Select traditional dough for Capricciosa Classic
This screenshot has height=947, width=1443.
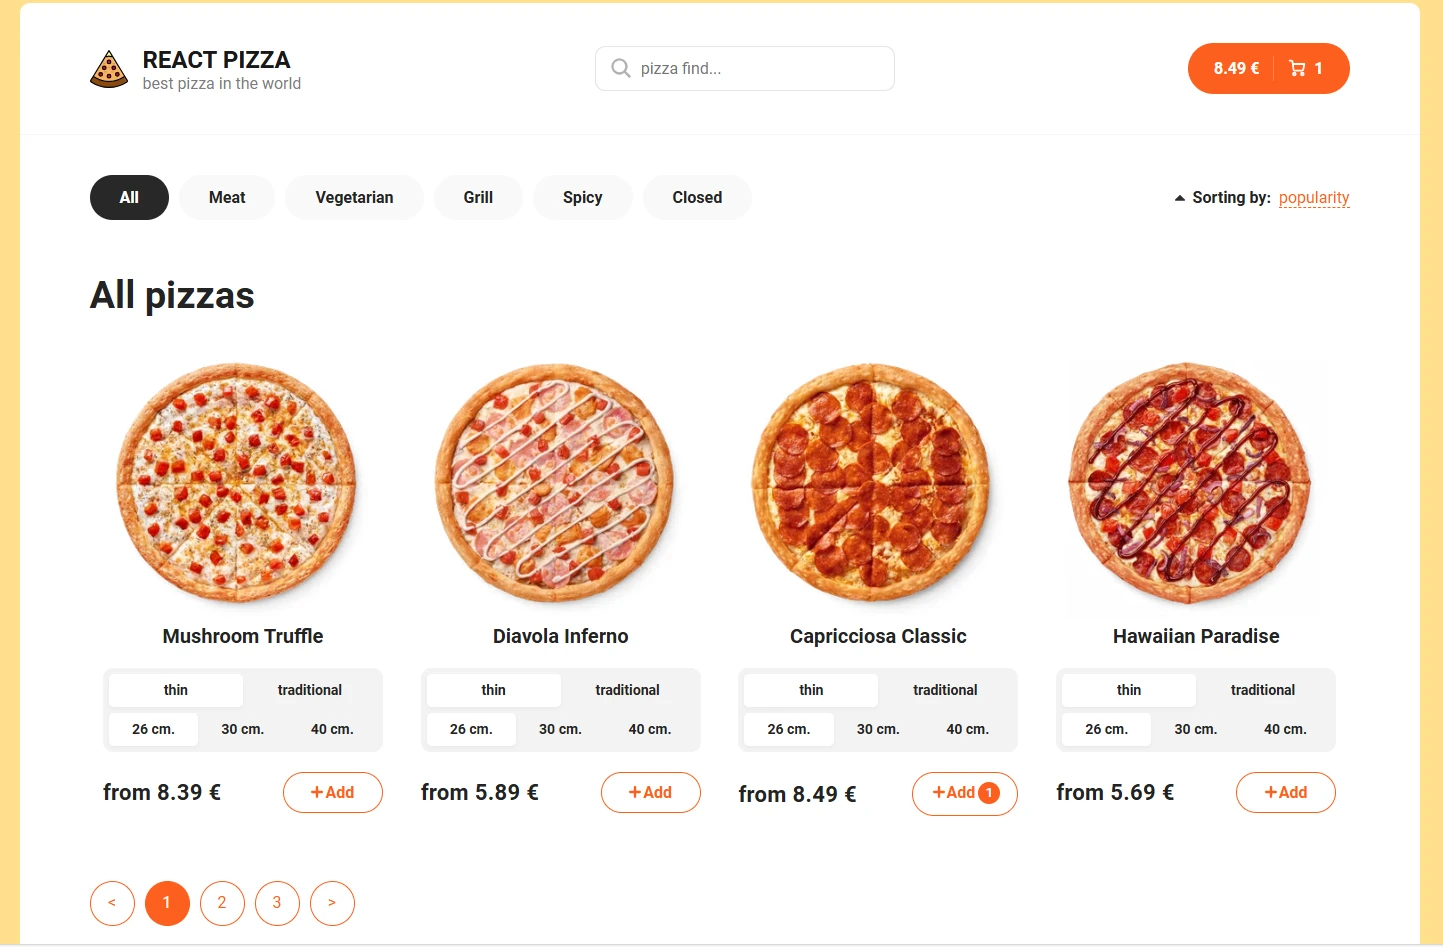[x=945, y=690]
